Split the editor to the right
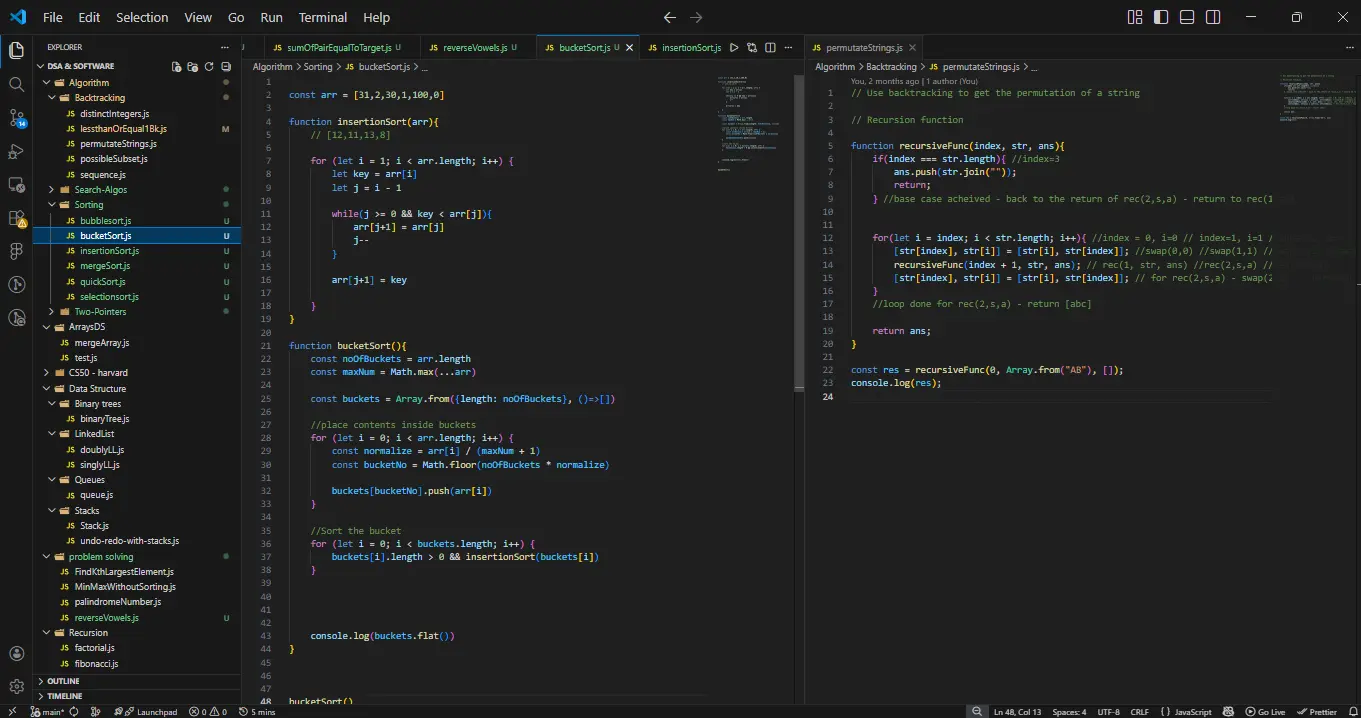The image size is (1361, 718). 770,47
